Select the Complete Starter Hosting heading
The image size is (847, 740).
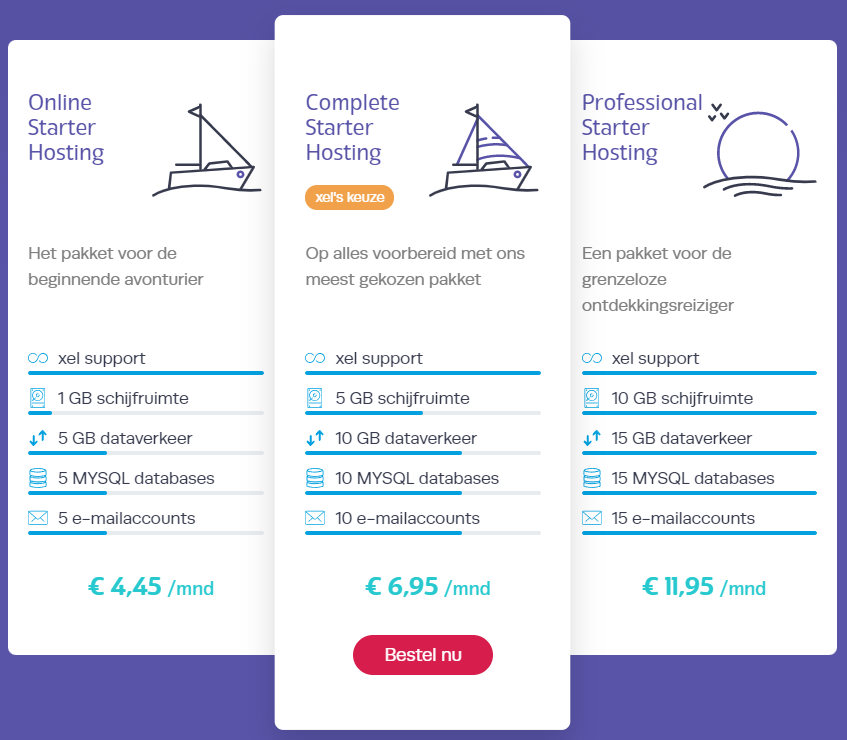click(x=352, y=128)
